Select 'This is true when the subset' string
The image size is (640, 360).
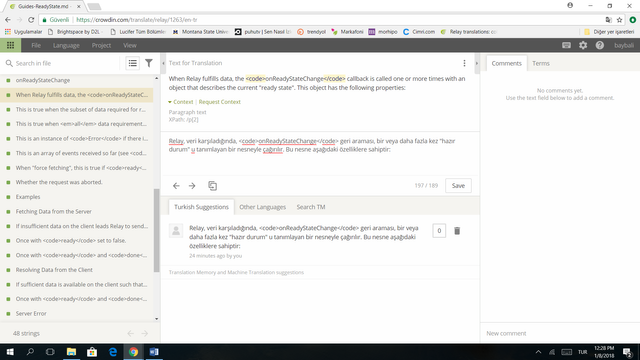(77, 109)
